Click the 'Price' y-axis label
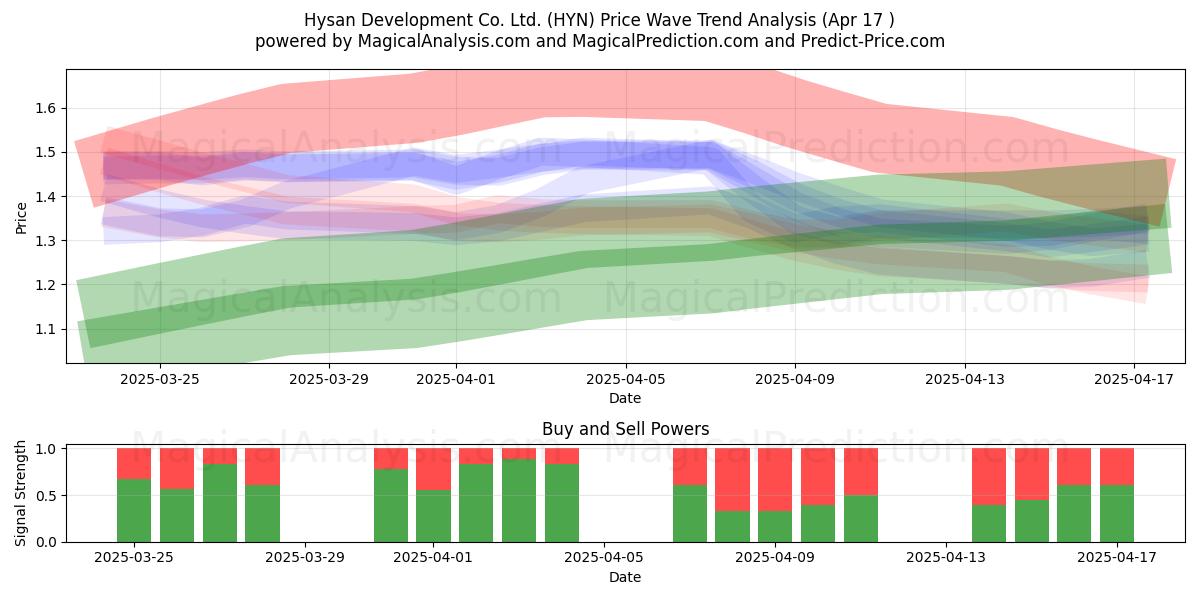 click(x=22, y=217)
